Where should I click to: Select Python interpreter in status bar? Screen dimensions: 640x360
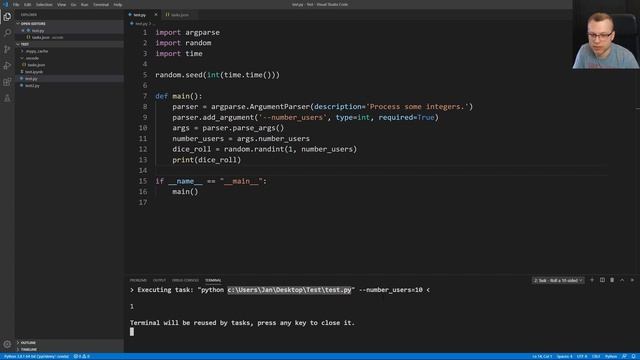coord(36,356)
